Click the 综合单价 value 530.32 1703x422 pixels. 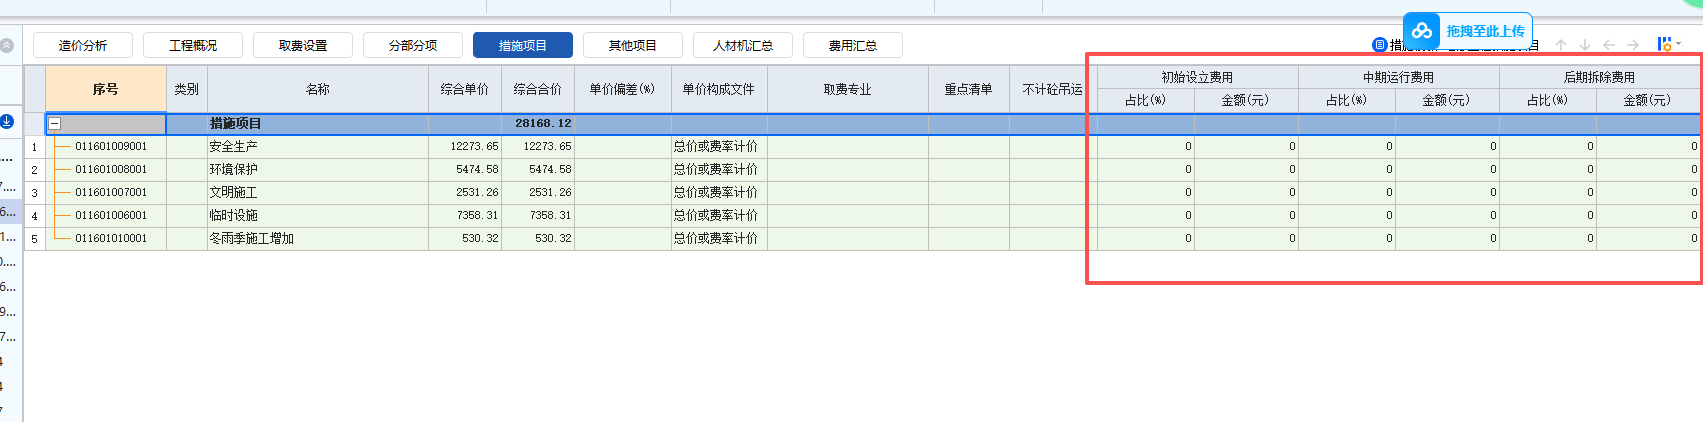(x=465, y=238)
